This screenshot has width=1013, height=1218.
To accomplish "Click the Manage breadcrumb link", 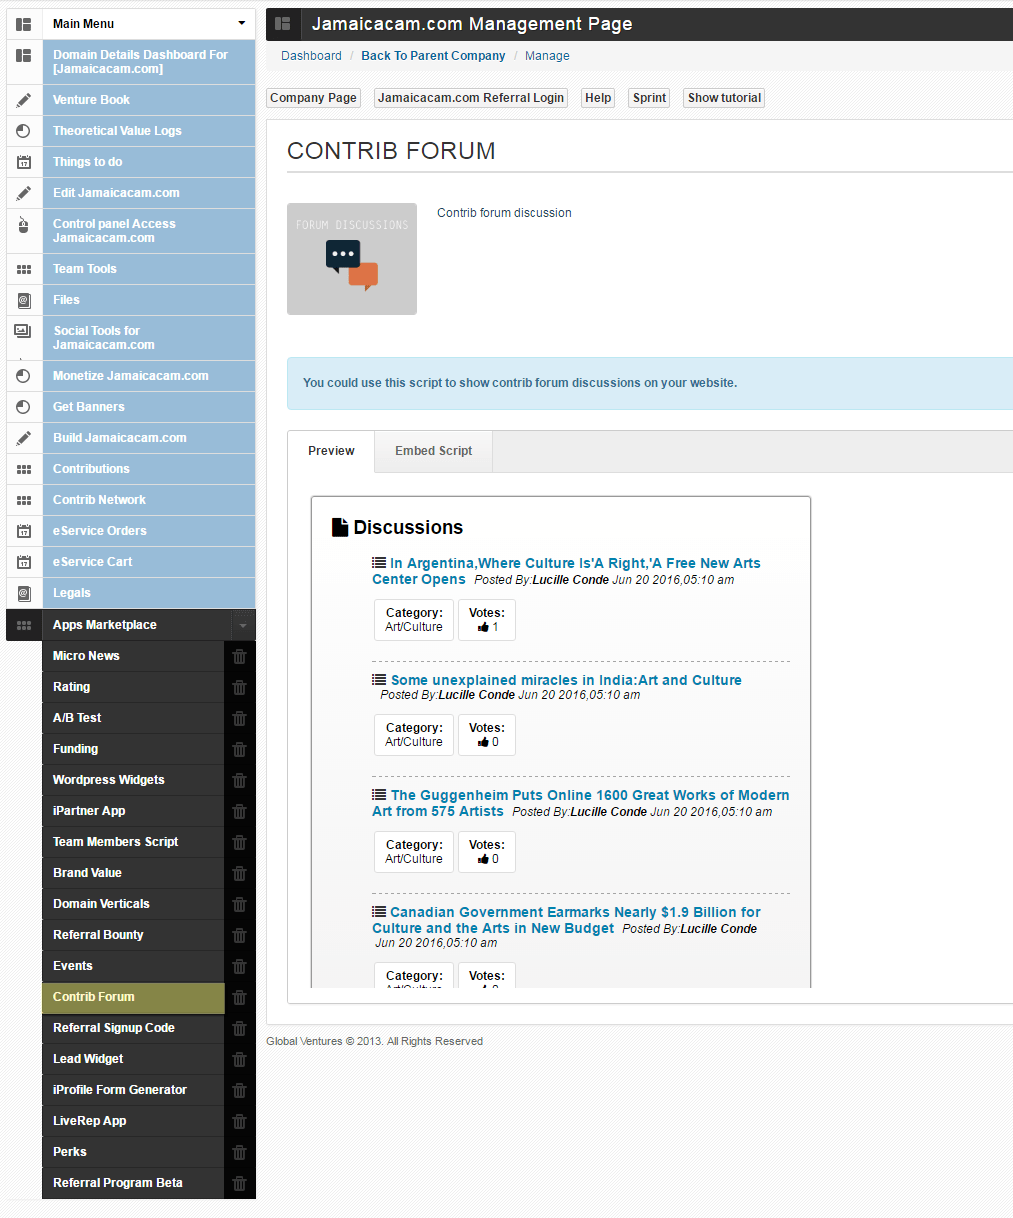I will (x=547, y=56).
